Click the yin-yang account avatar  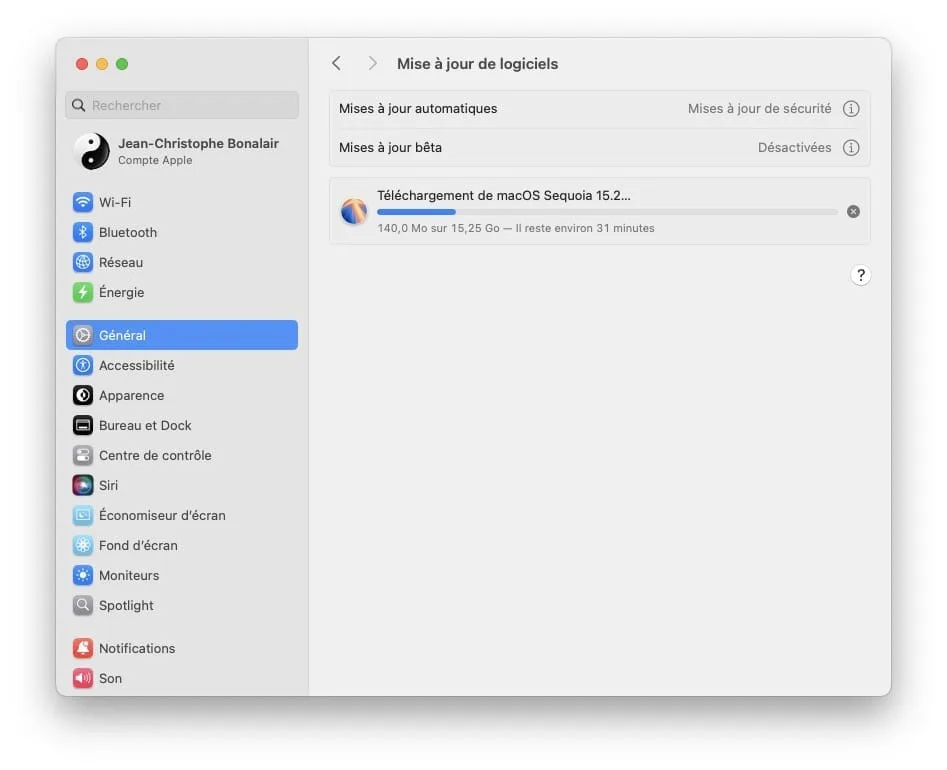click(x=92, y=151)
